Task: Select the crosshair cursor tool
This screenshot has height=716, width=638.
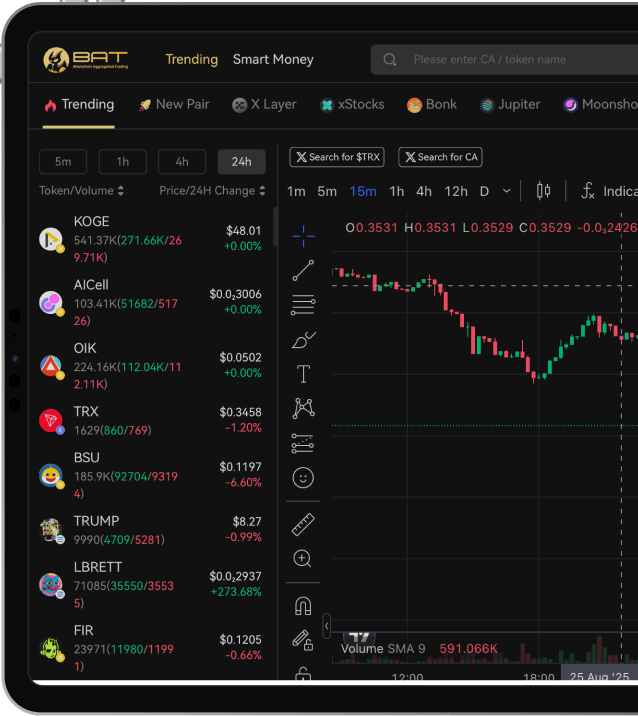Action: (x=303, y=235)
